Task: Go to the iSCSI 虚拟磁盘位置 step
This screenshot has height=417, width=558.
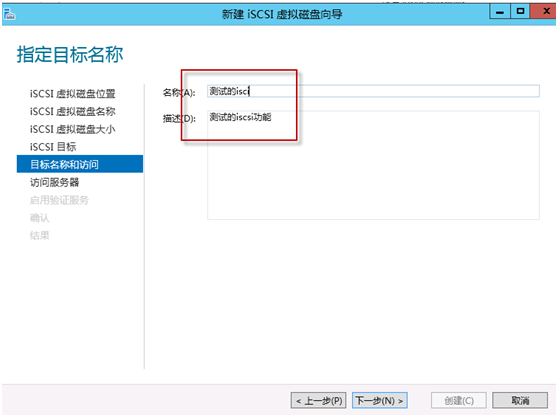Action: pos(73,94)
